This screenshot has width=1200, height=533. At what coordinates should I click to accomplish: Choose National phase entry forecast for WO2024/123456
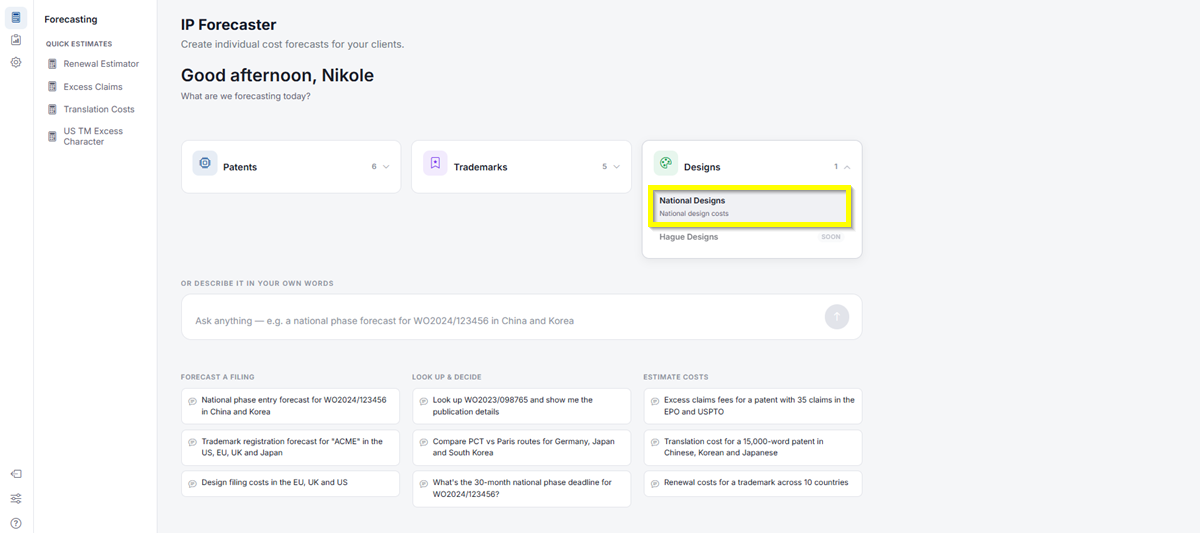click(x=290, y=406)
